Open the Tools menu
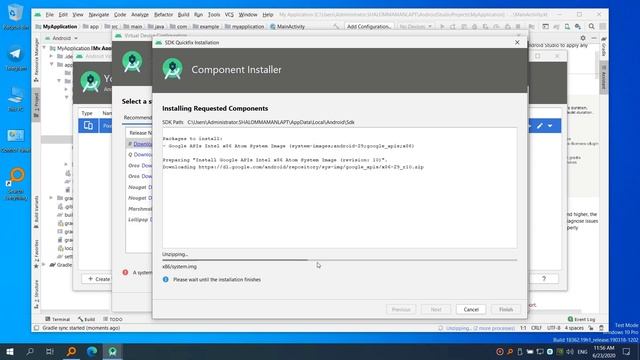The image size is (640, 360). (214, 15)
